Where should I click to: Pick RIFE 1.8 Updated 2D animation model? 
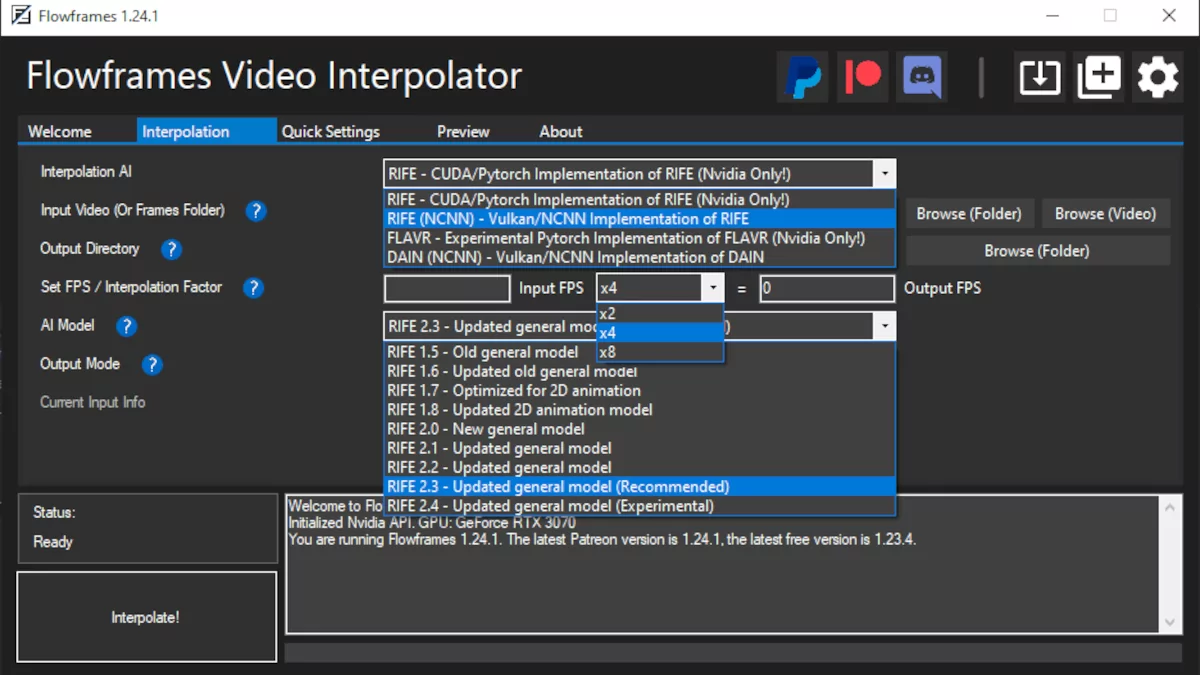coord(639,410)
